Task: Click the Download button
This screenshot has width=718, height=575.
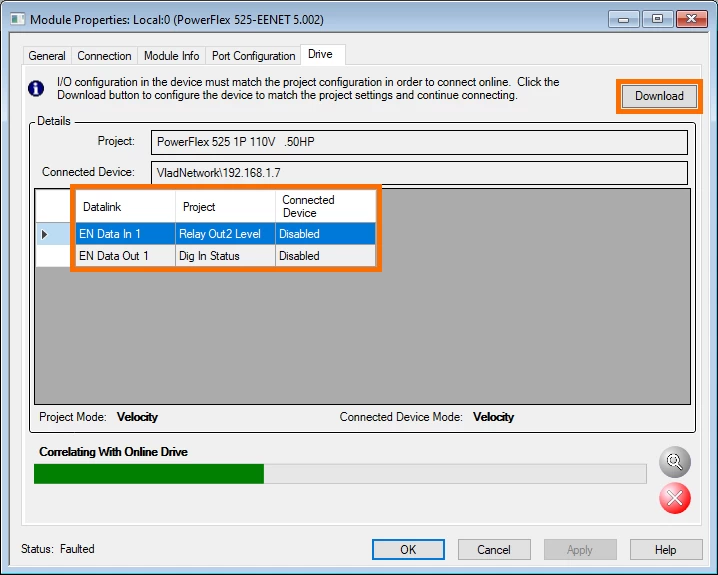Action: point(659,96)
